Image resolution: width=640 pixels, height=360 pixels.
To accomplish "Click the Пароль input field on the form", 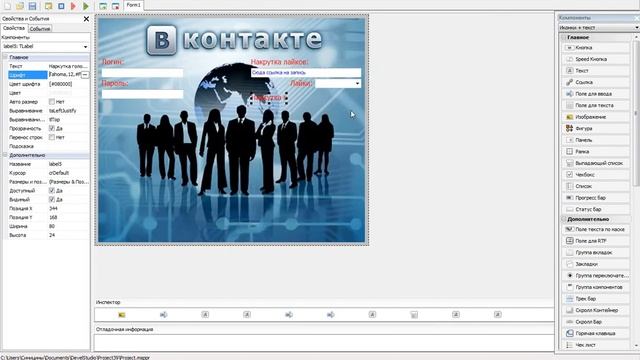I will [142, 94].
